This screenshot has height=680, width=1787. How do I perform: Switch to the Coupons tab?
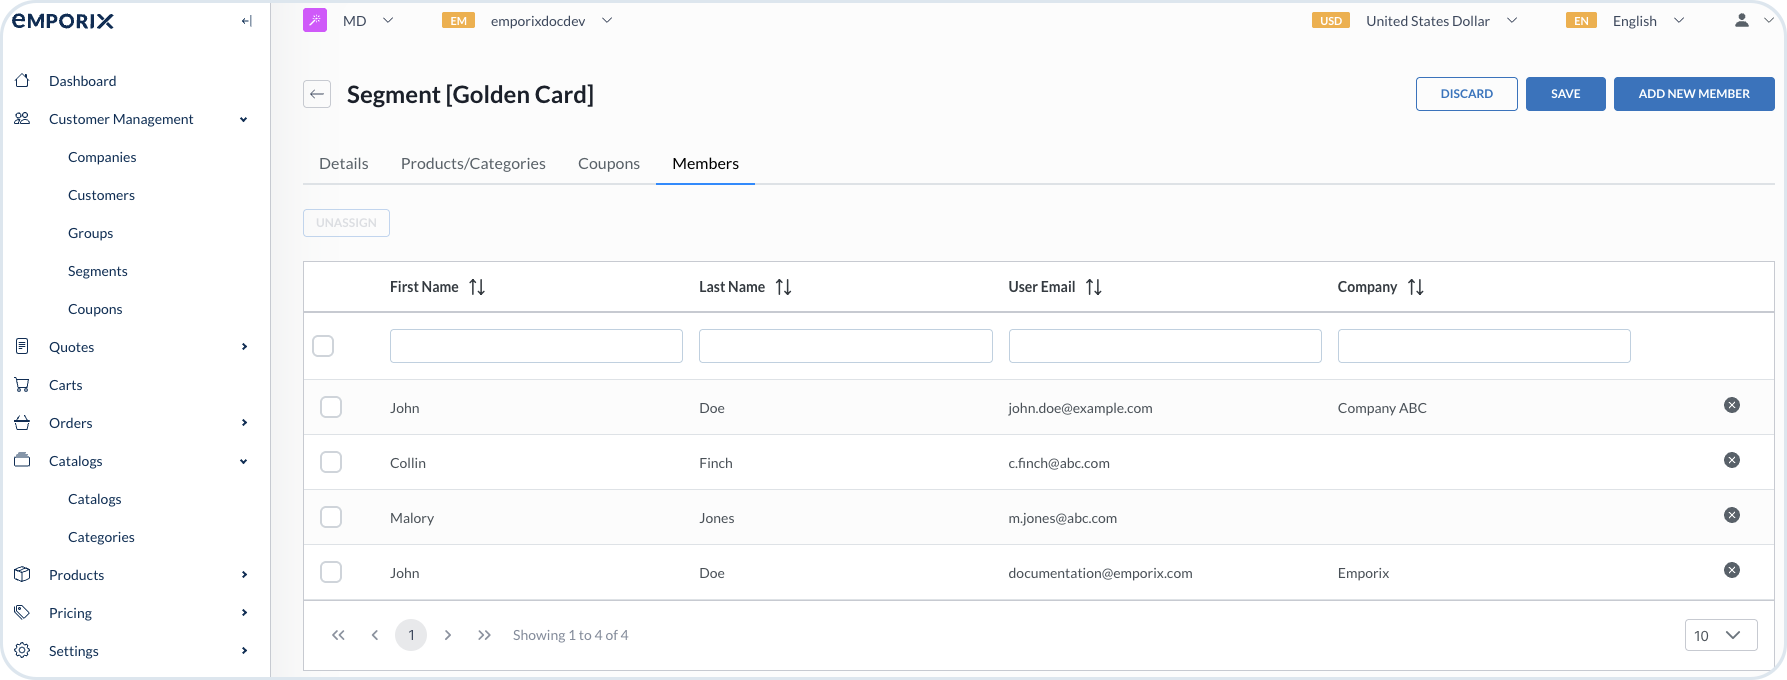pyautogui.click(x=608, y=164)
